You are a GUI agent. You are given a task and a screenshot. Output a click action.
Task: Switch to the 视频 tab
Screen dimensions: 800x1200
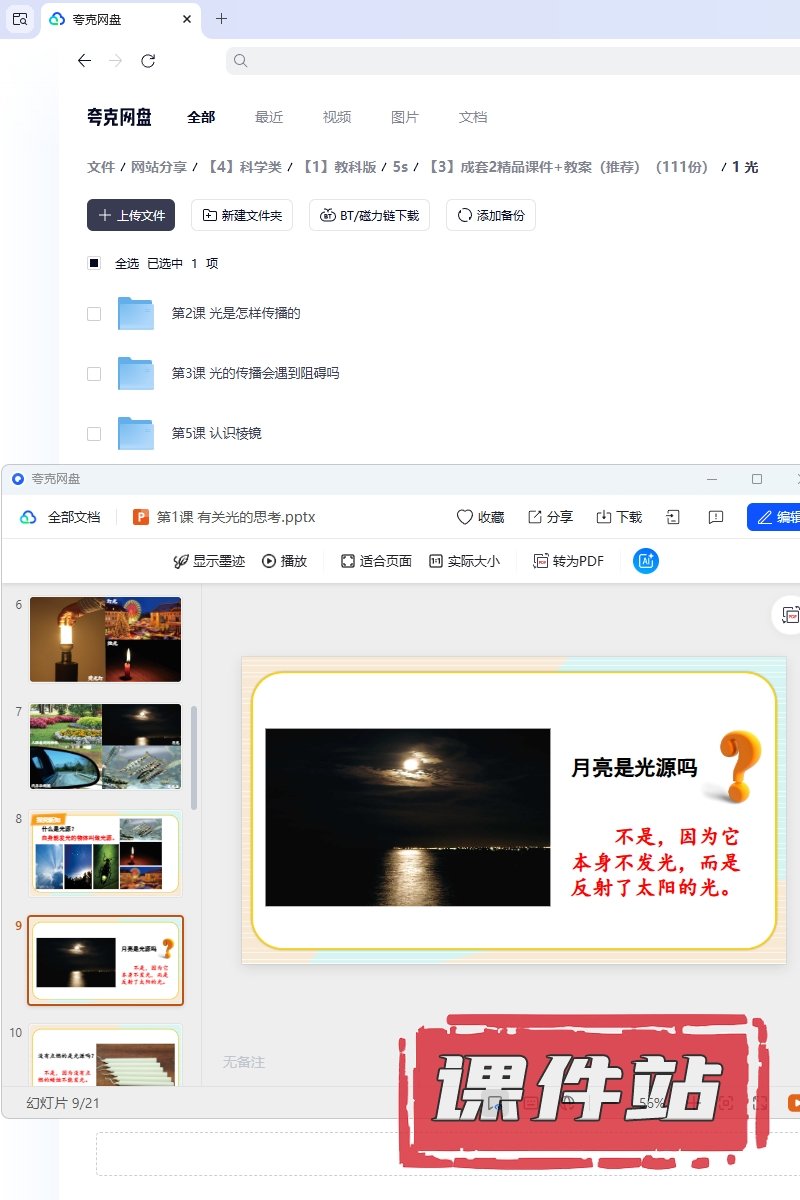coord(337,117)
